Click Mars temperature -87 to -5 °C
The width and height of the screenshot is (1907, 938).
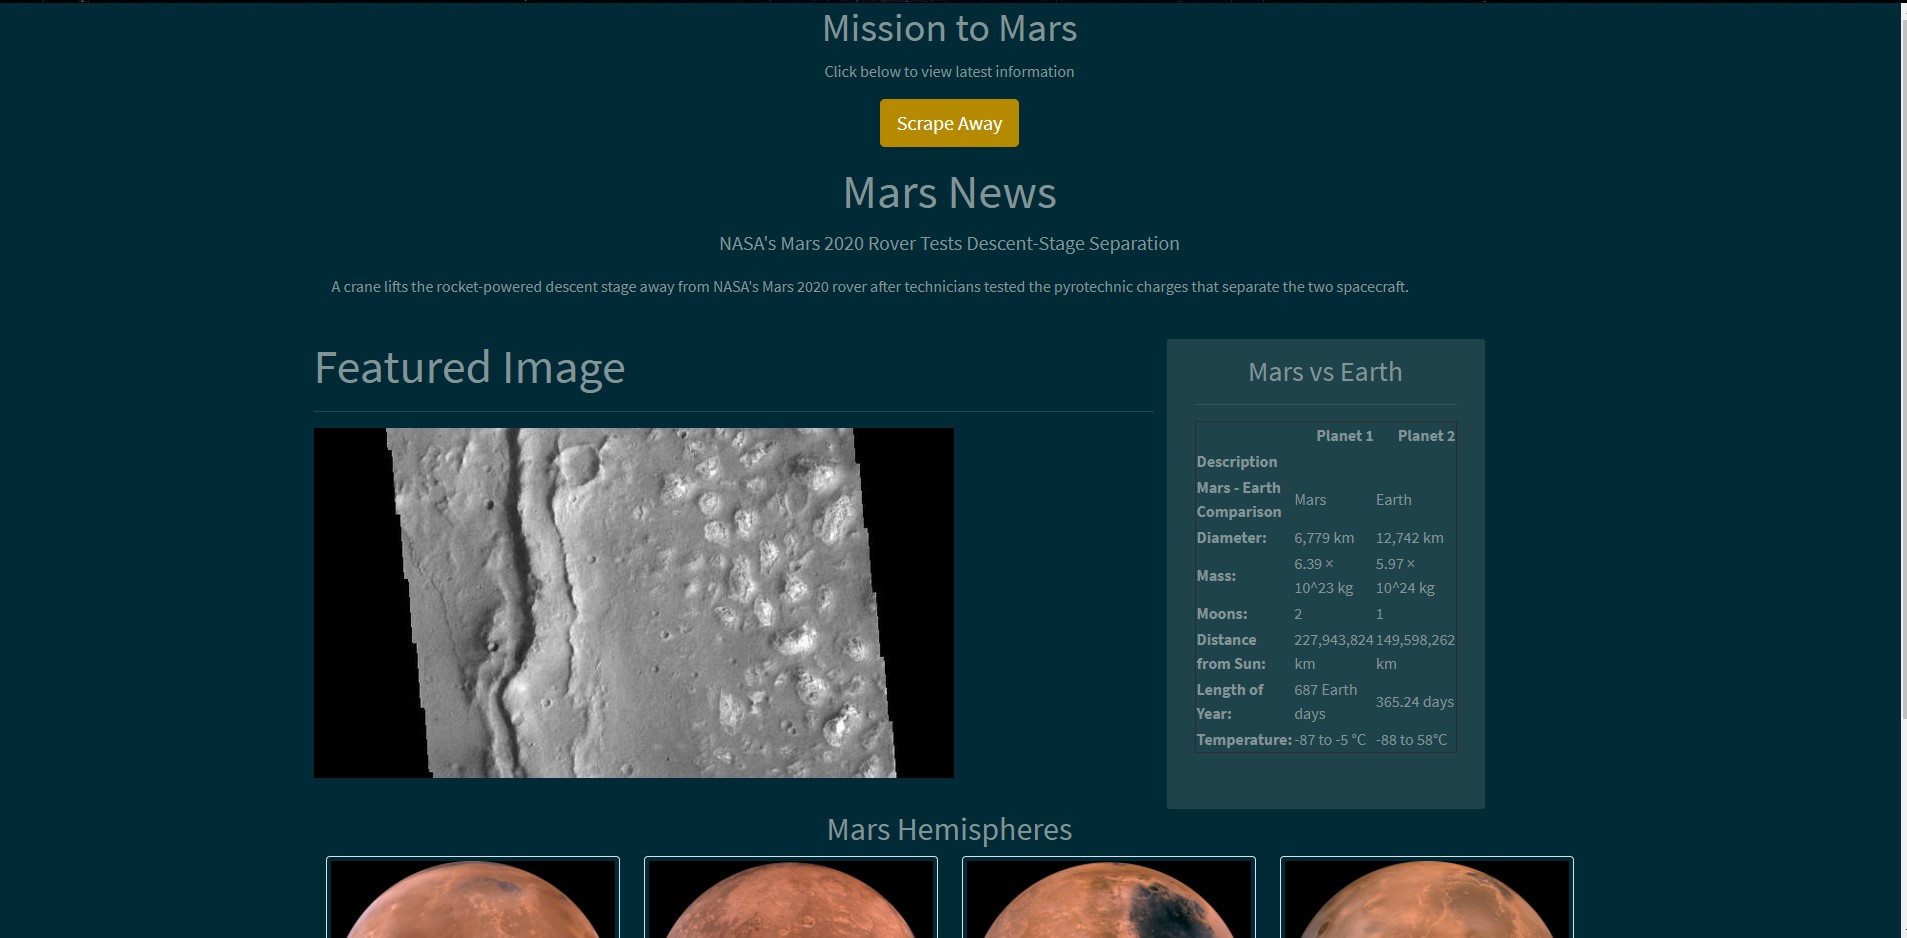[x=1330, y=740]
